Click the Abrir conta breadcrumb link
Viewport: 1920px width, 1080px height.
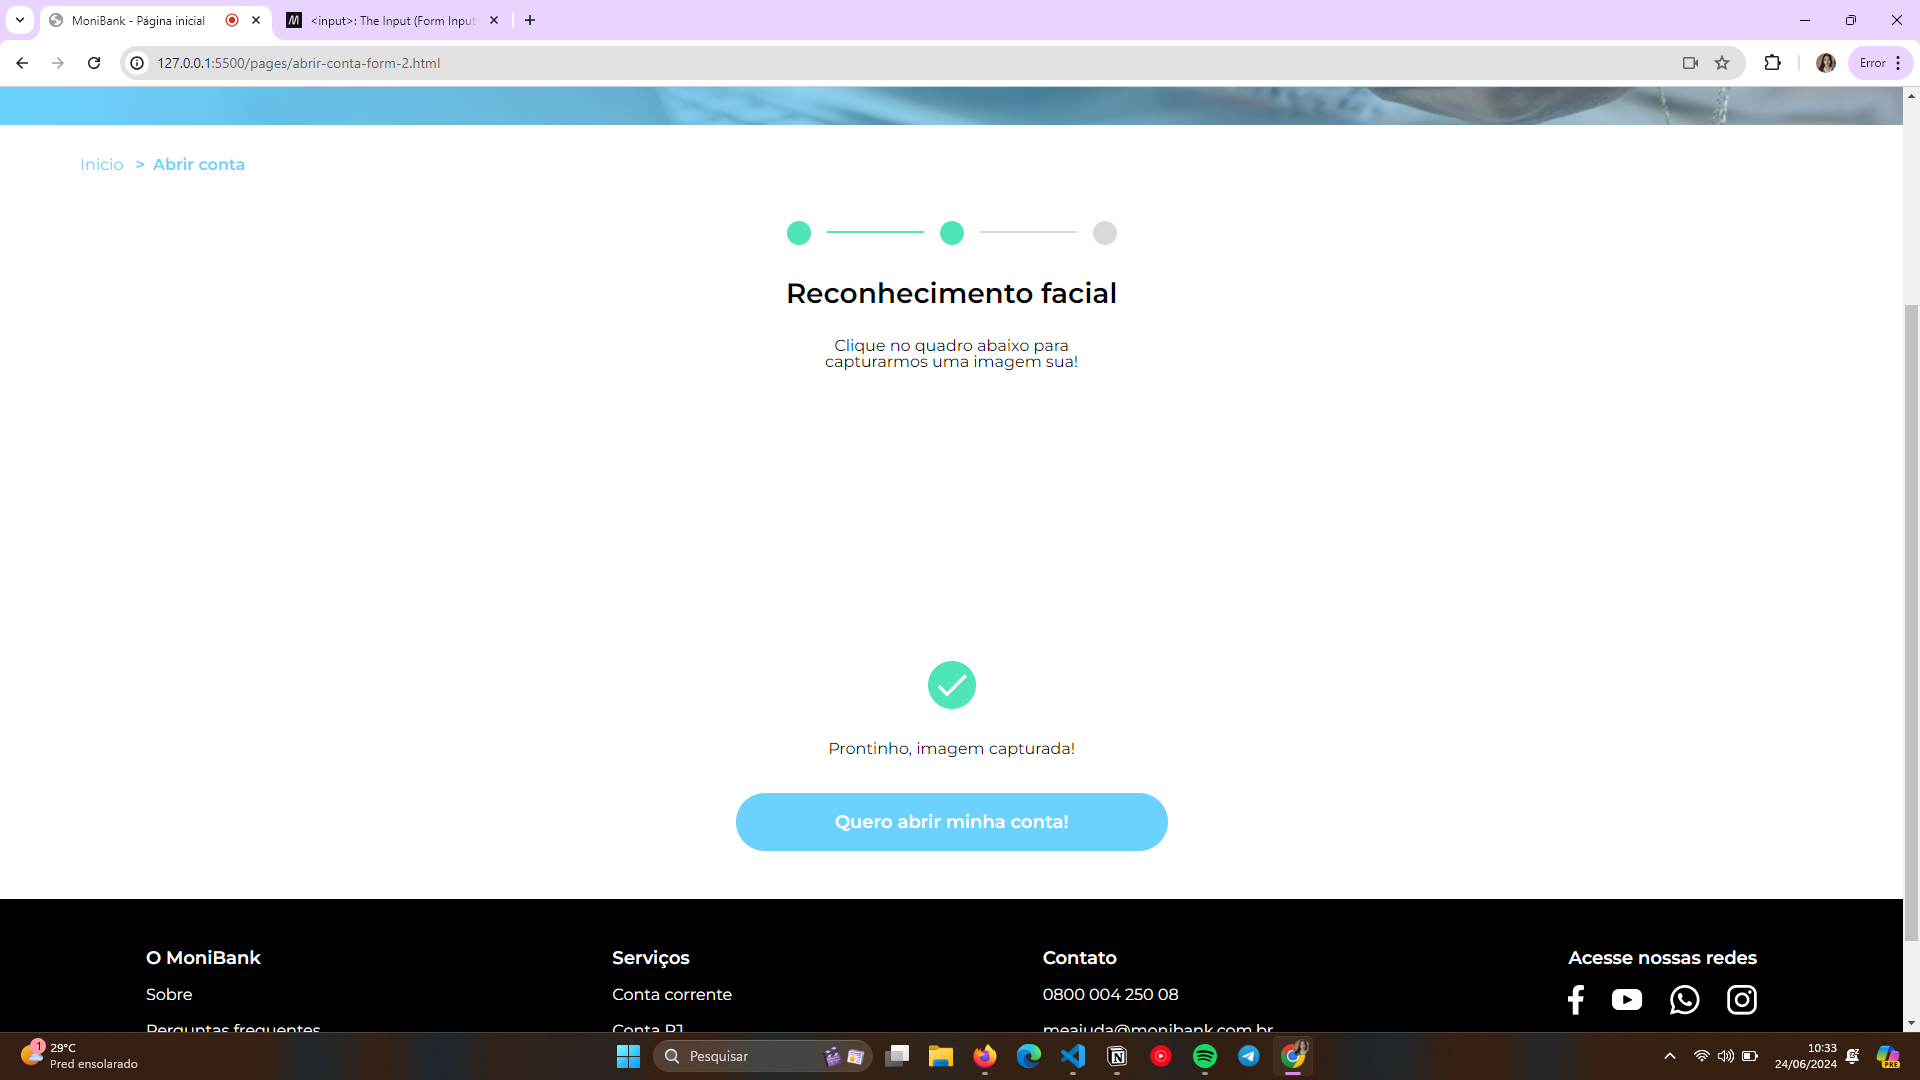pos(199,164)
